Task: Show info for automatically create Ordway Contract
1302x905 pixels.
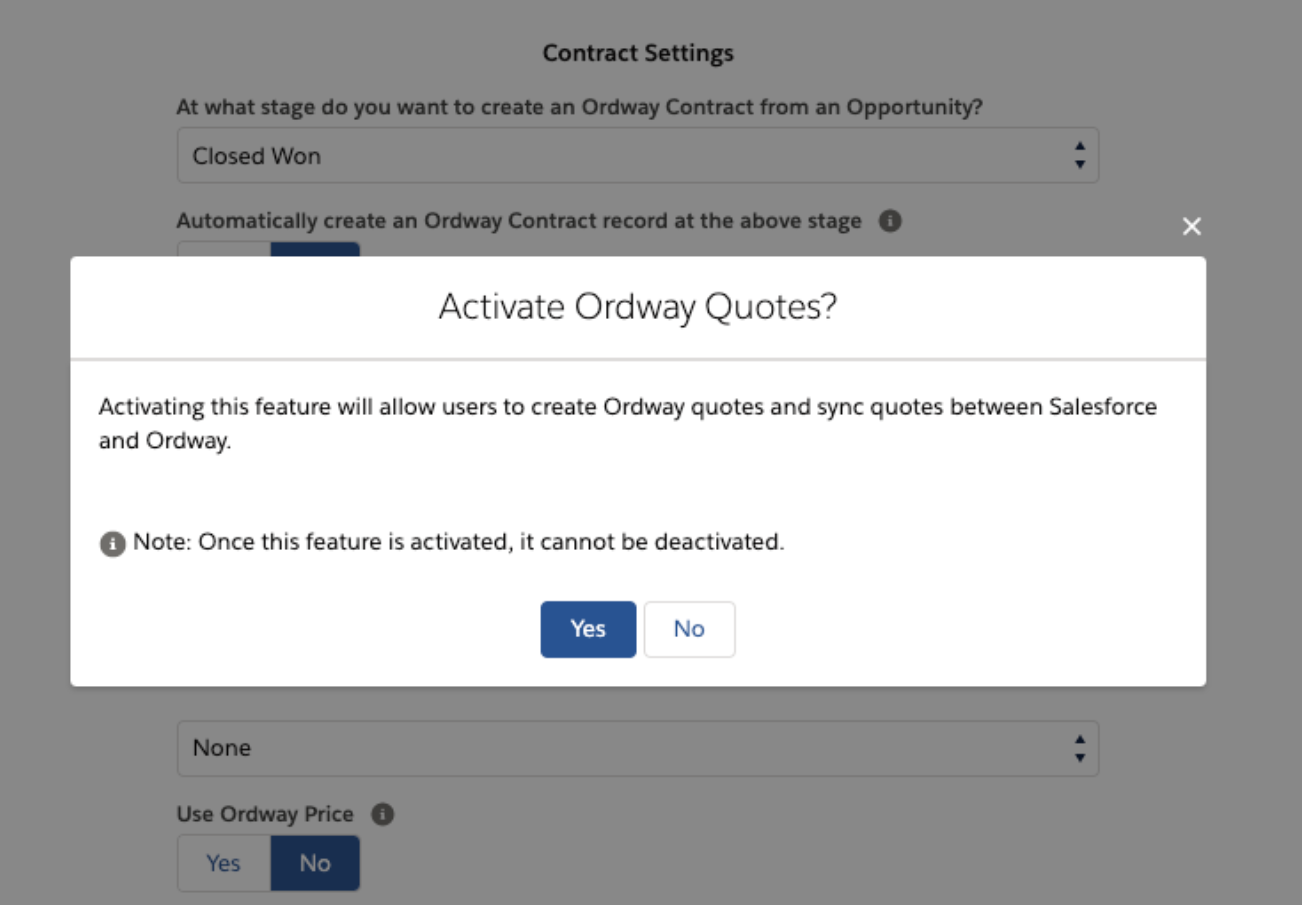Action: [890, 221]
